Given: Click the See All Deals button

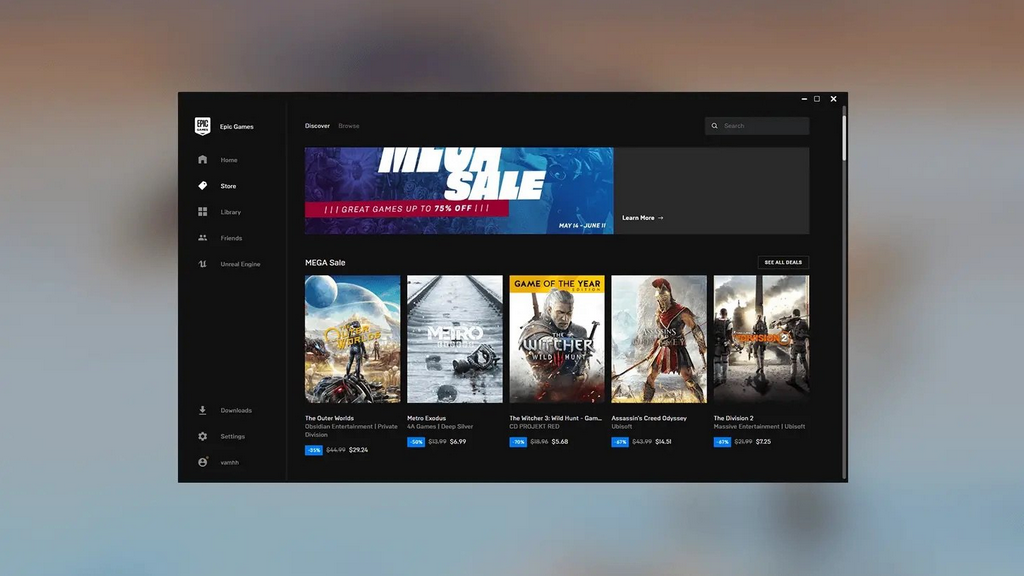Looking at the screenshot, I should point(783,263).
